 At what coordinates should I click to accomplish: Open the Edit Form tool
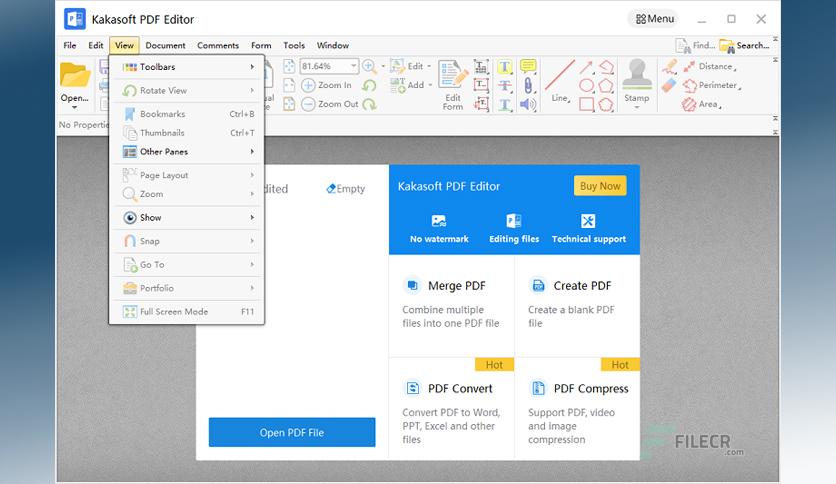coord(453,85)
